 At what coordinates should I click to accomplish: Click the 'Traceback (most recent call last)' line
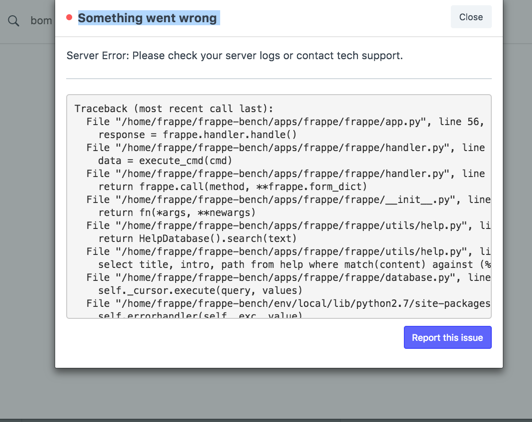pos(174,109)
